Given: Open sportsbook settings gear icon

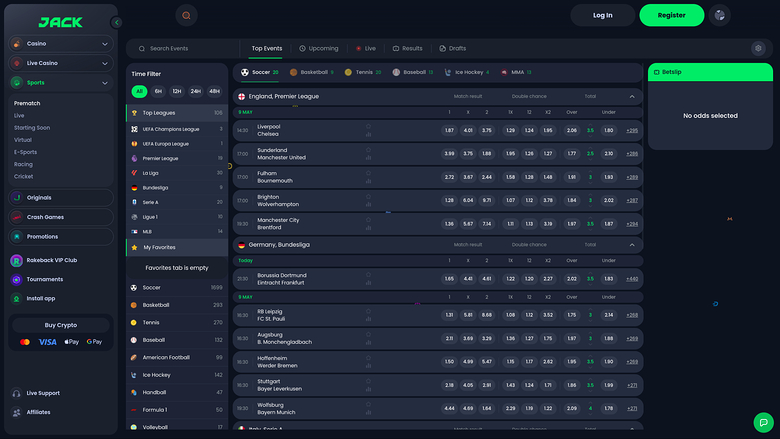Looking at the screenshot, I should [x=758, y=48].
